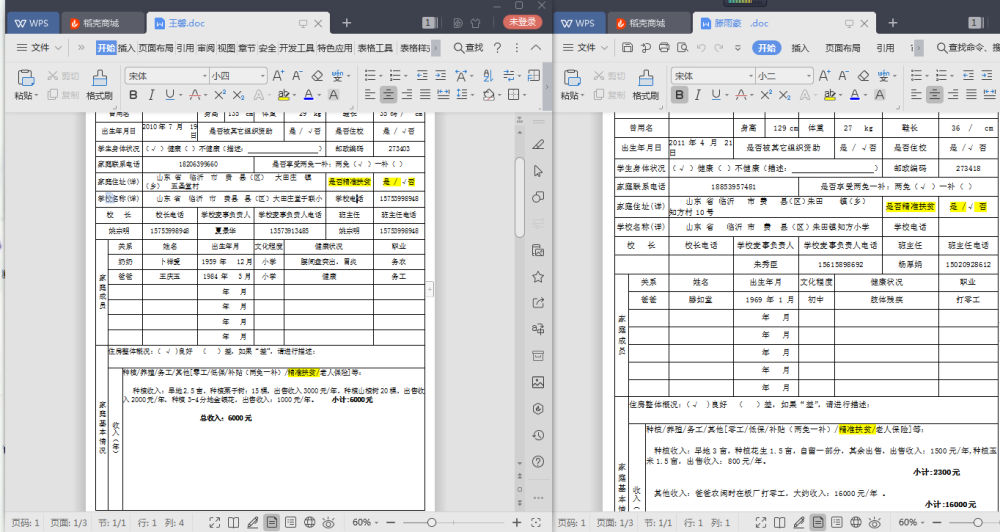Undo last action in right WPS window
The width and height of the screenshot is (1000, 532).
point(702,47)
